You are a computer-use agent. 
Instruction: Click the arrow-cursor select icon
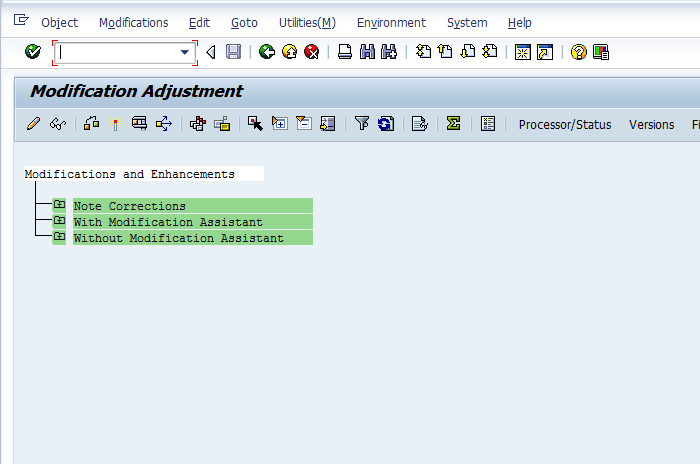click(255, 123)
